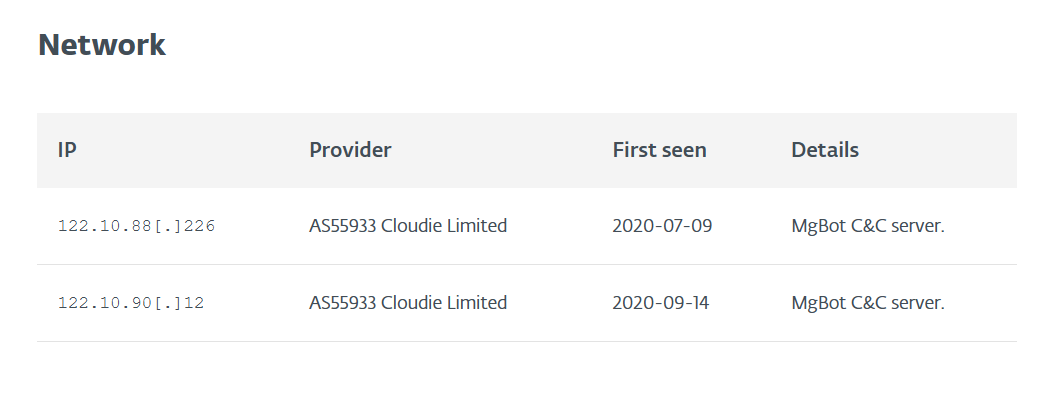This screenshot has width=1062, height=406.
Task: Click AS55933 Cloudie Limited in first row
Action: [x=408, y=226]
